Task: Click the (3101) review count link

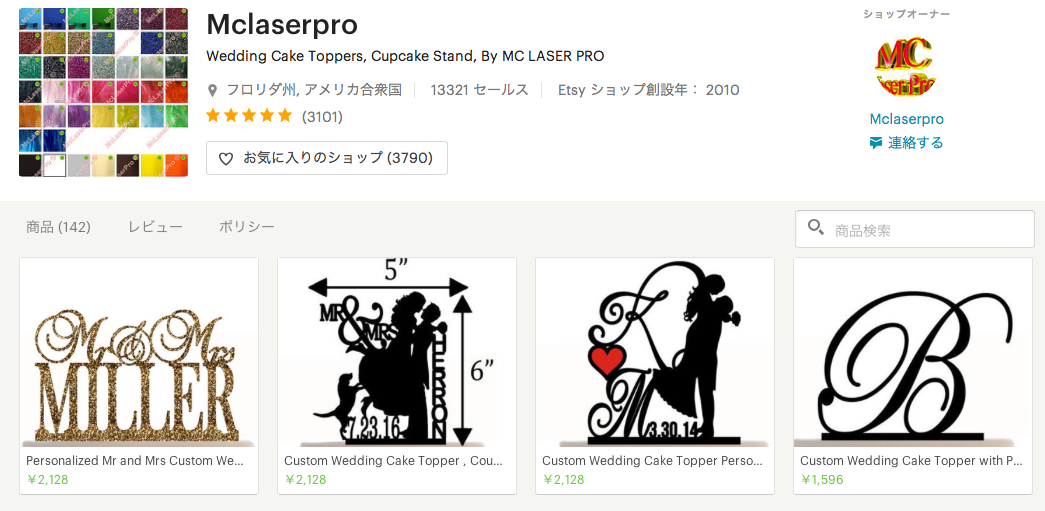Action: (322, 117)
